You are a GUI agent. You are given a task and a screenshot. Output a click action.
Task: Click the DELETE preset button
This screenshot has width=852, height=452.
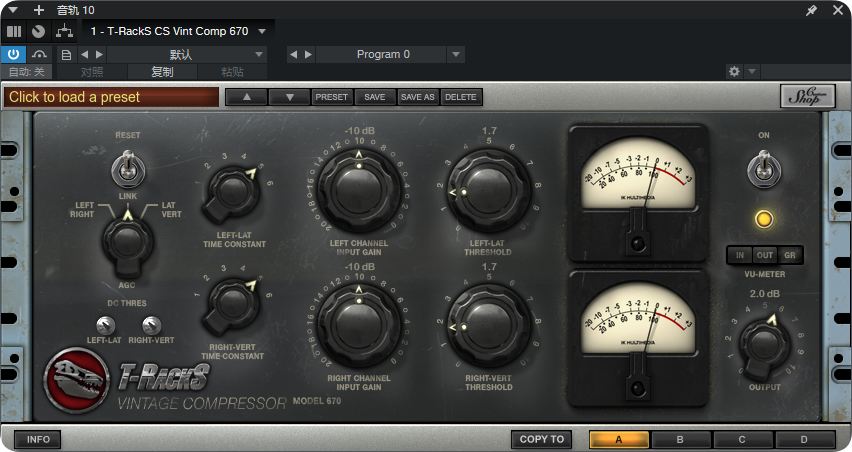pos(461,97)
